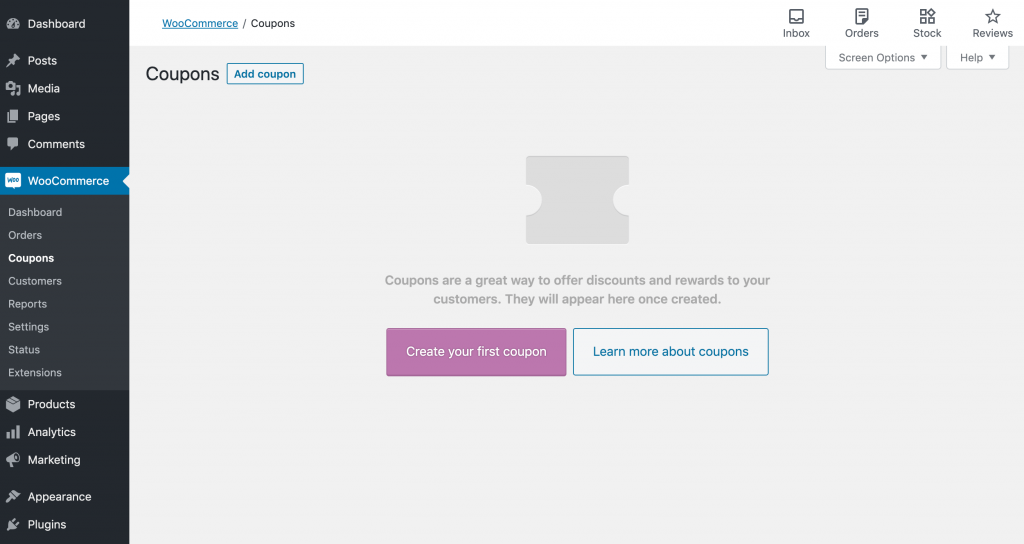
Task: Go to WooCommerce Dashboard submenu item
Action: (35, 212)
